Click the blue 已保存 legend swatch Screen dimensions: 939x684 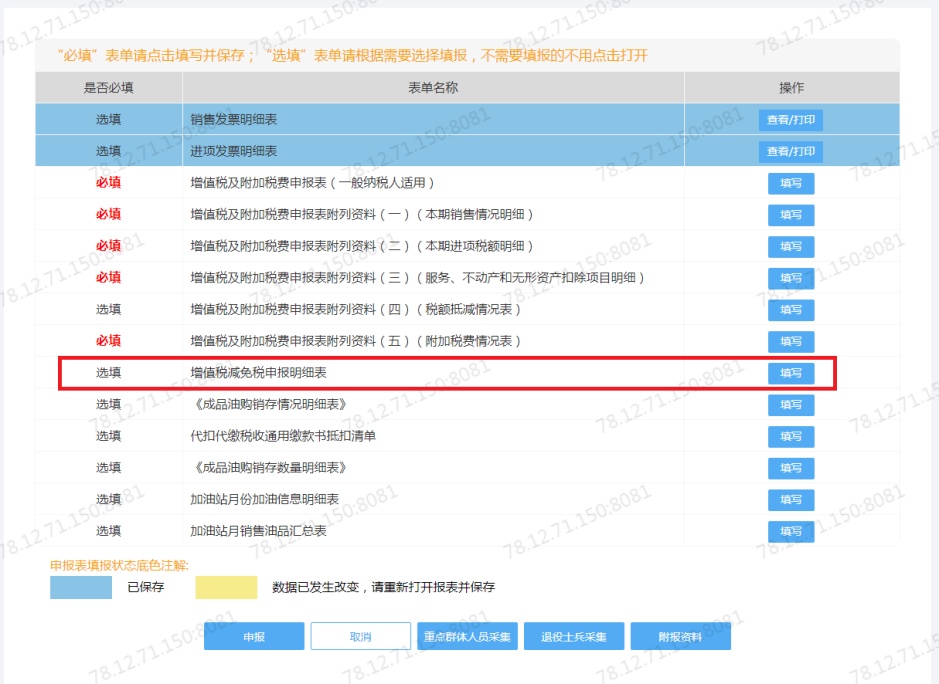point(81,588)
